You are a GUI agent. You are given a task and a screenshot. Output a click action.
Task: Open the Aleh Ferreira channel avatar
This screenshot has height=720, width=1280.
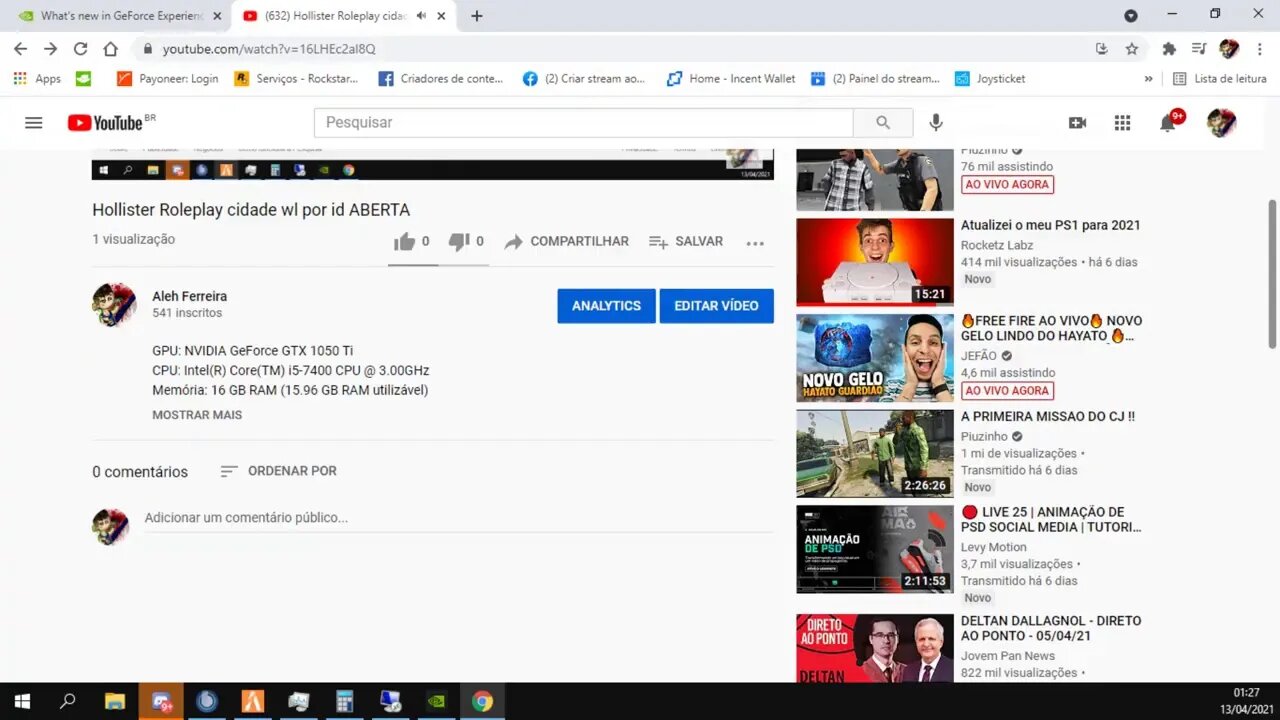[x=114, y=305]
